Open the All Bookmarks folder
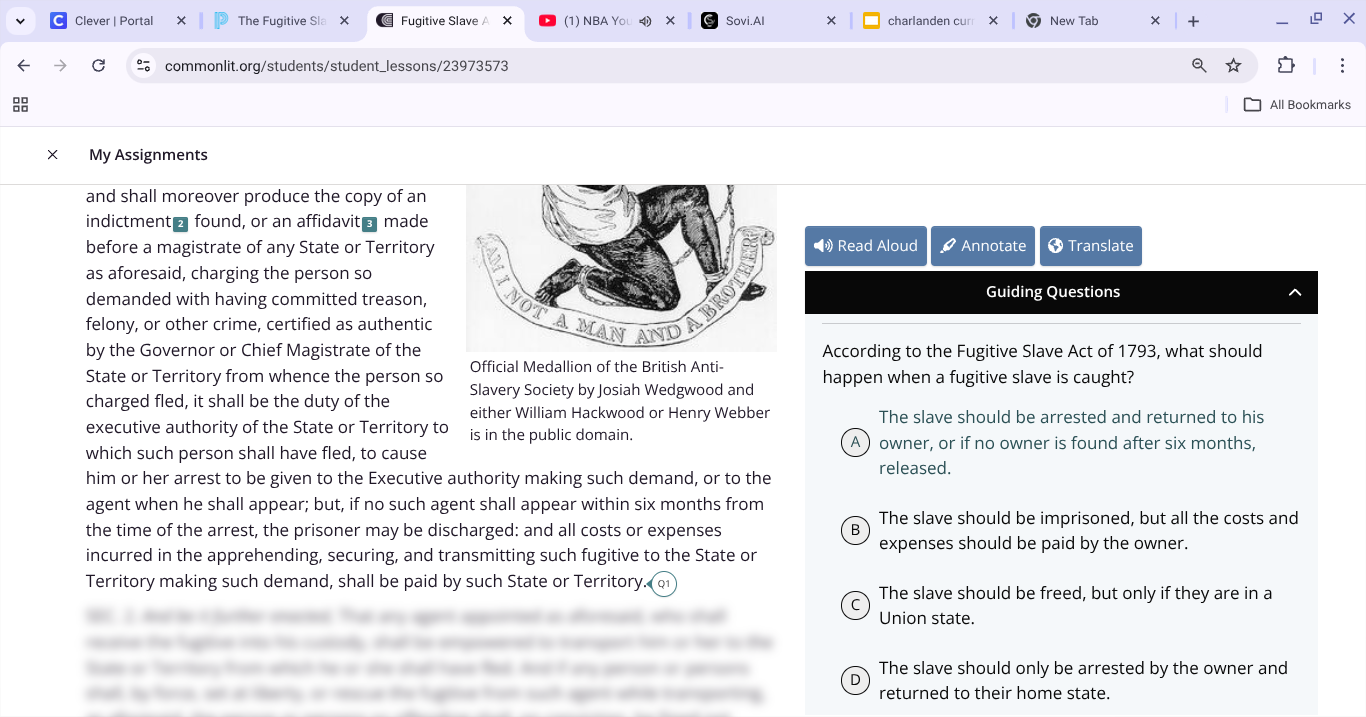This screenshot has height=717, width=1366. [x=1296, y=104]
